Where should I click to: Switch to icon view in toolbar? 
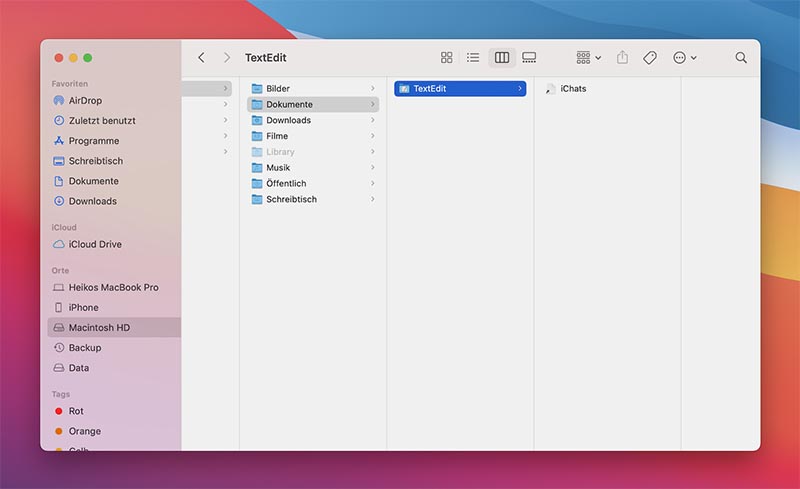[x=447, y=58]
